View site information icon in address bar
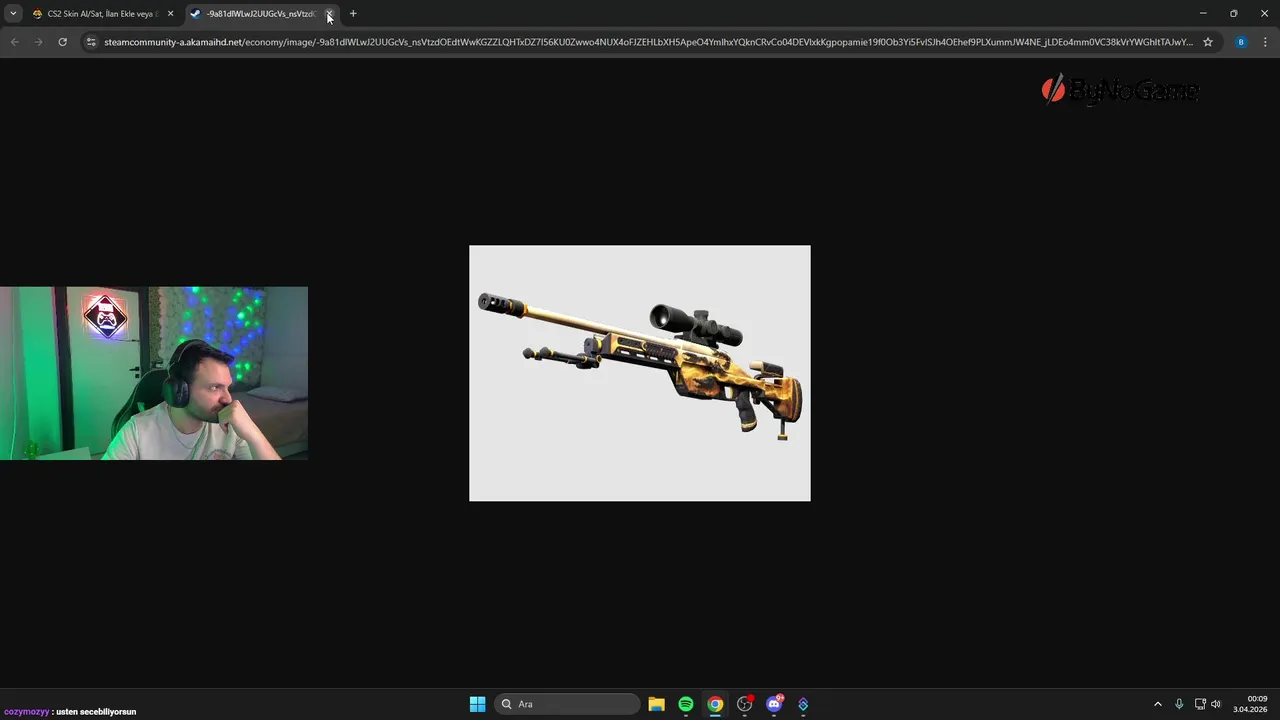Viewport: 1280px width, 720px height. click(91, 42)
